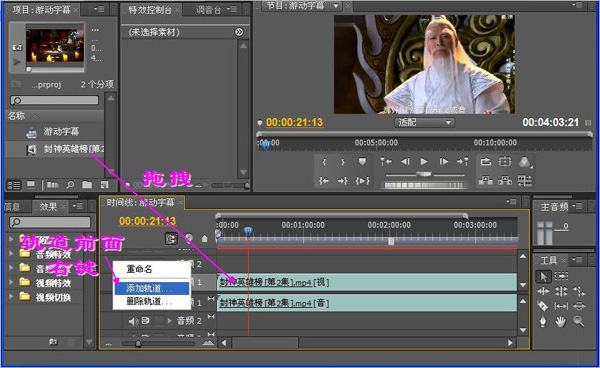The width and height of the screenshot is (600, 368).
Task: Select the Zoom magnifier tool
Action: 579,322
